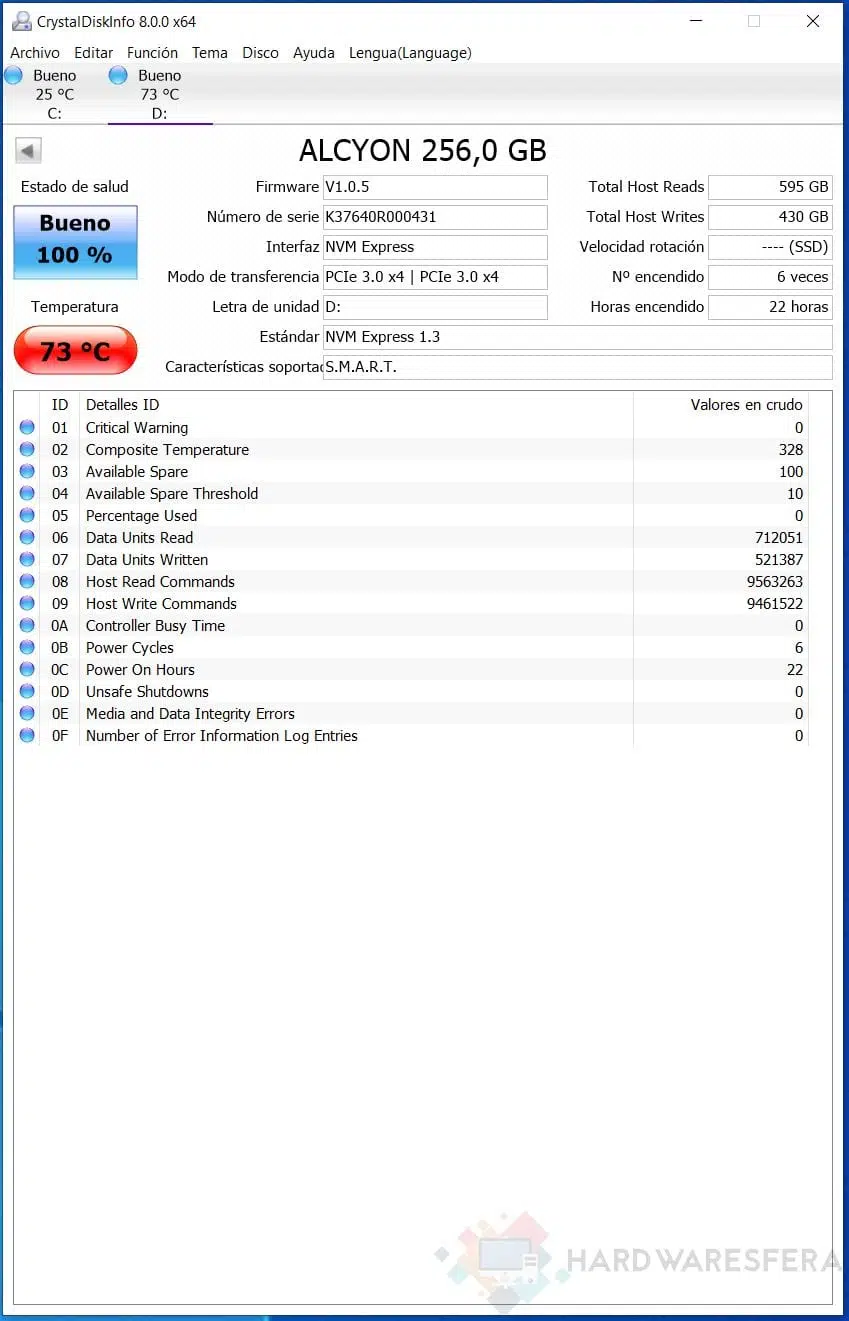Viewport: 849px width, 1321px height.
Task: Click the Total Host Reads value 595 GB
Action: click(x=770, y=187)
